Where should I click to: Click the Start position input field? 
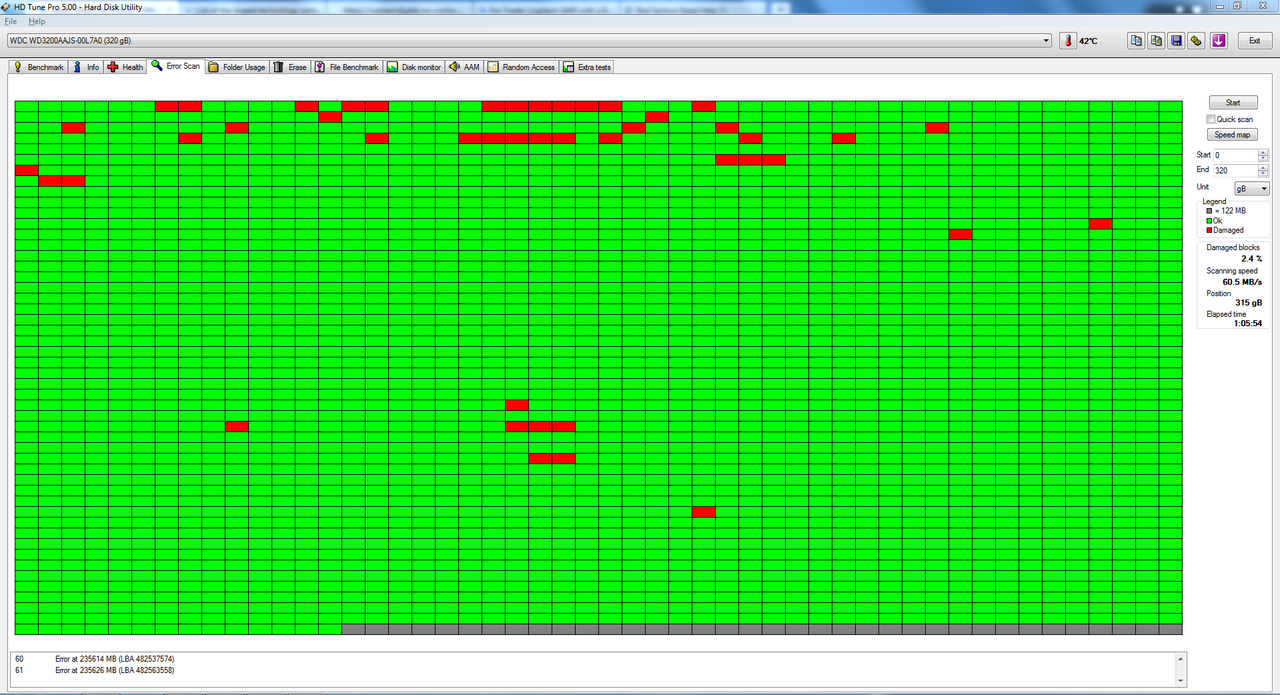click(1235, 155)
